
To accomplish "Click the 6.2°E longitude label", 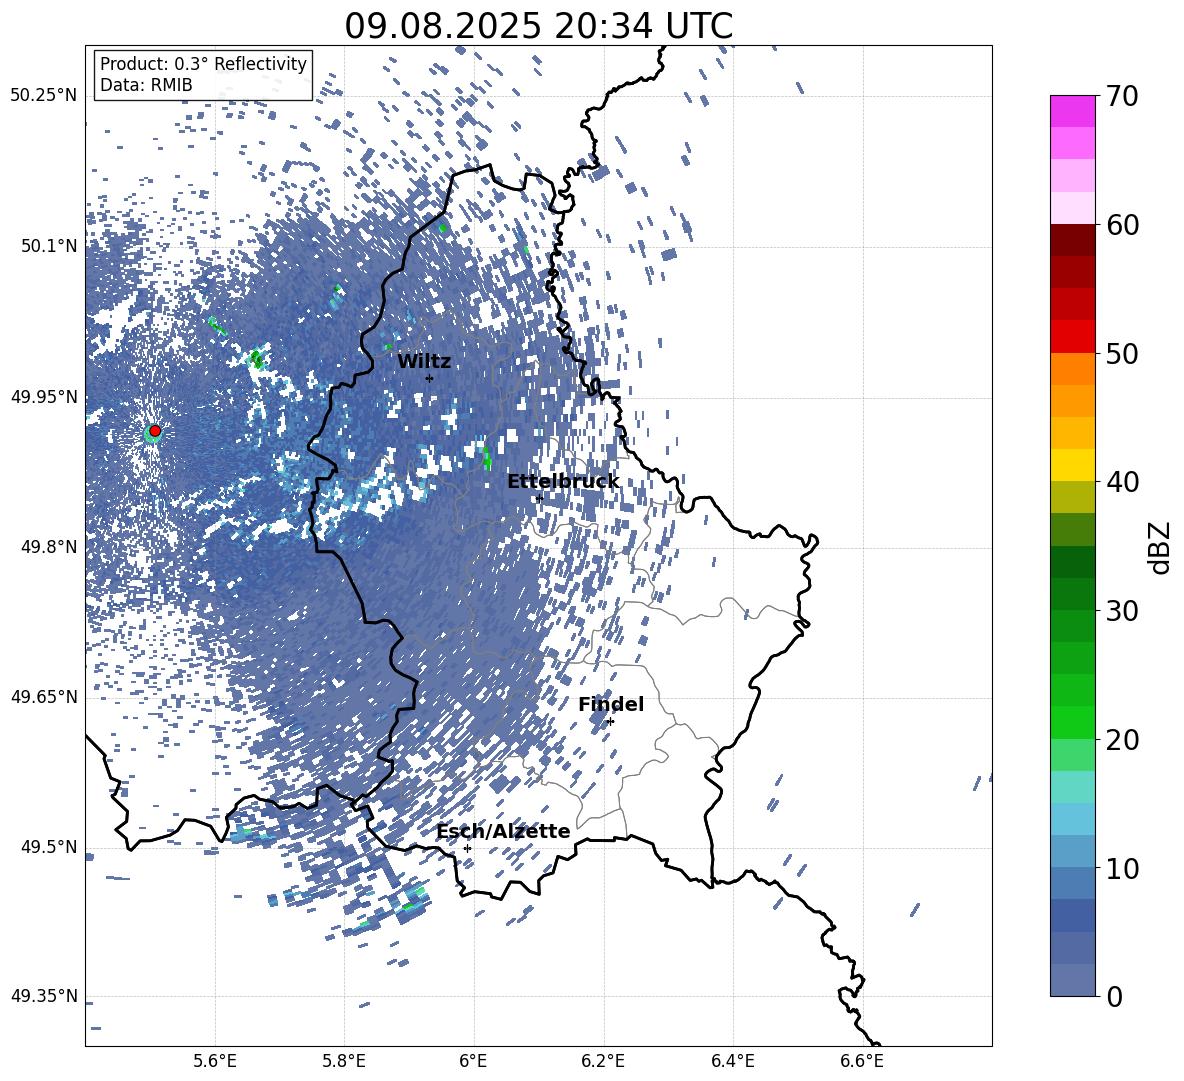I will pos(603,1061).
